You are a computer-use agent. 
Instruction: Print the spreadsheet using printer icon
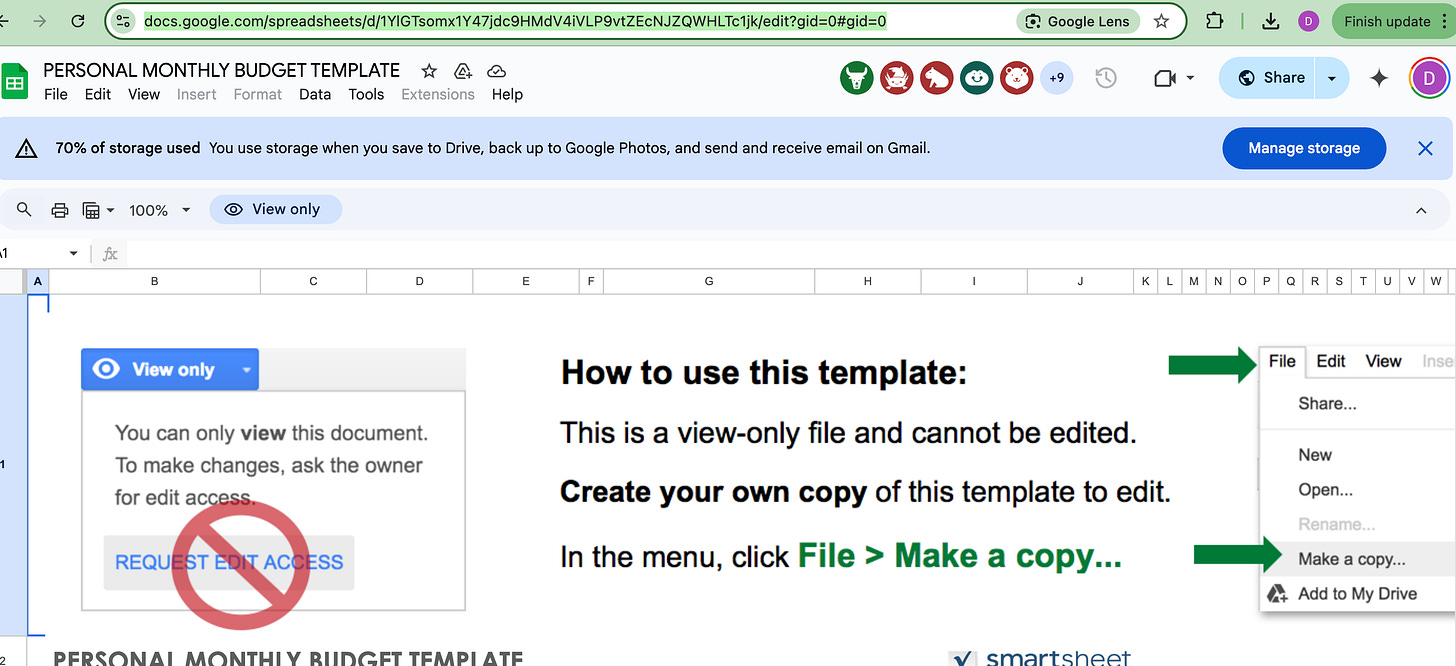(60, 210)
